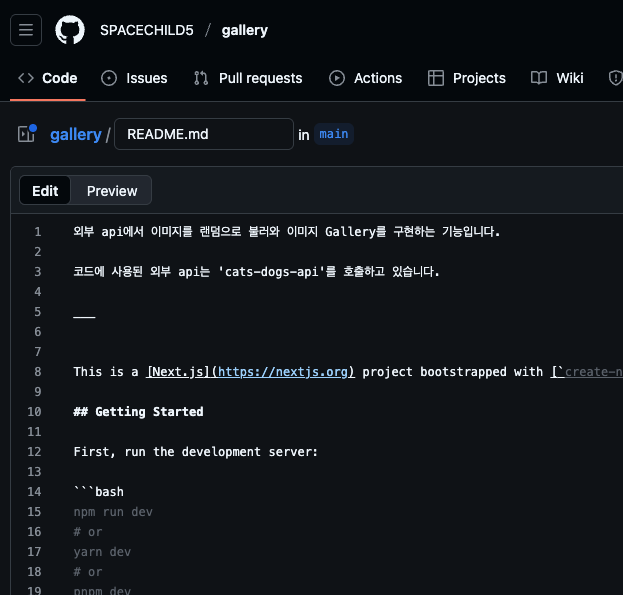Viewport: 623px width, 595px height.
Task: Switch to the Preview mode
Action: point(112,191)
